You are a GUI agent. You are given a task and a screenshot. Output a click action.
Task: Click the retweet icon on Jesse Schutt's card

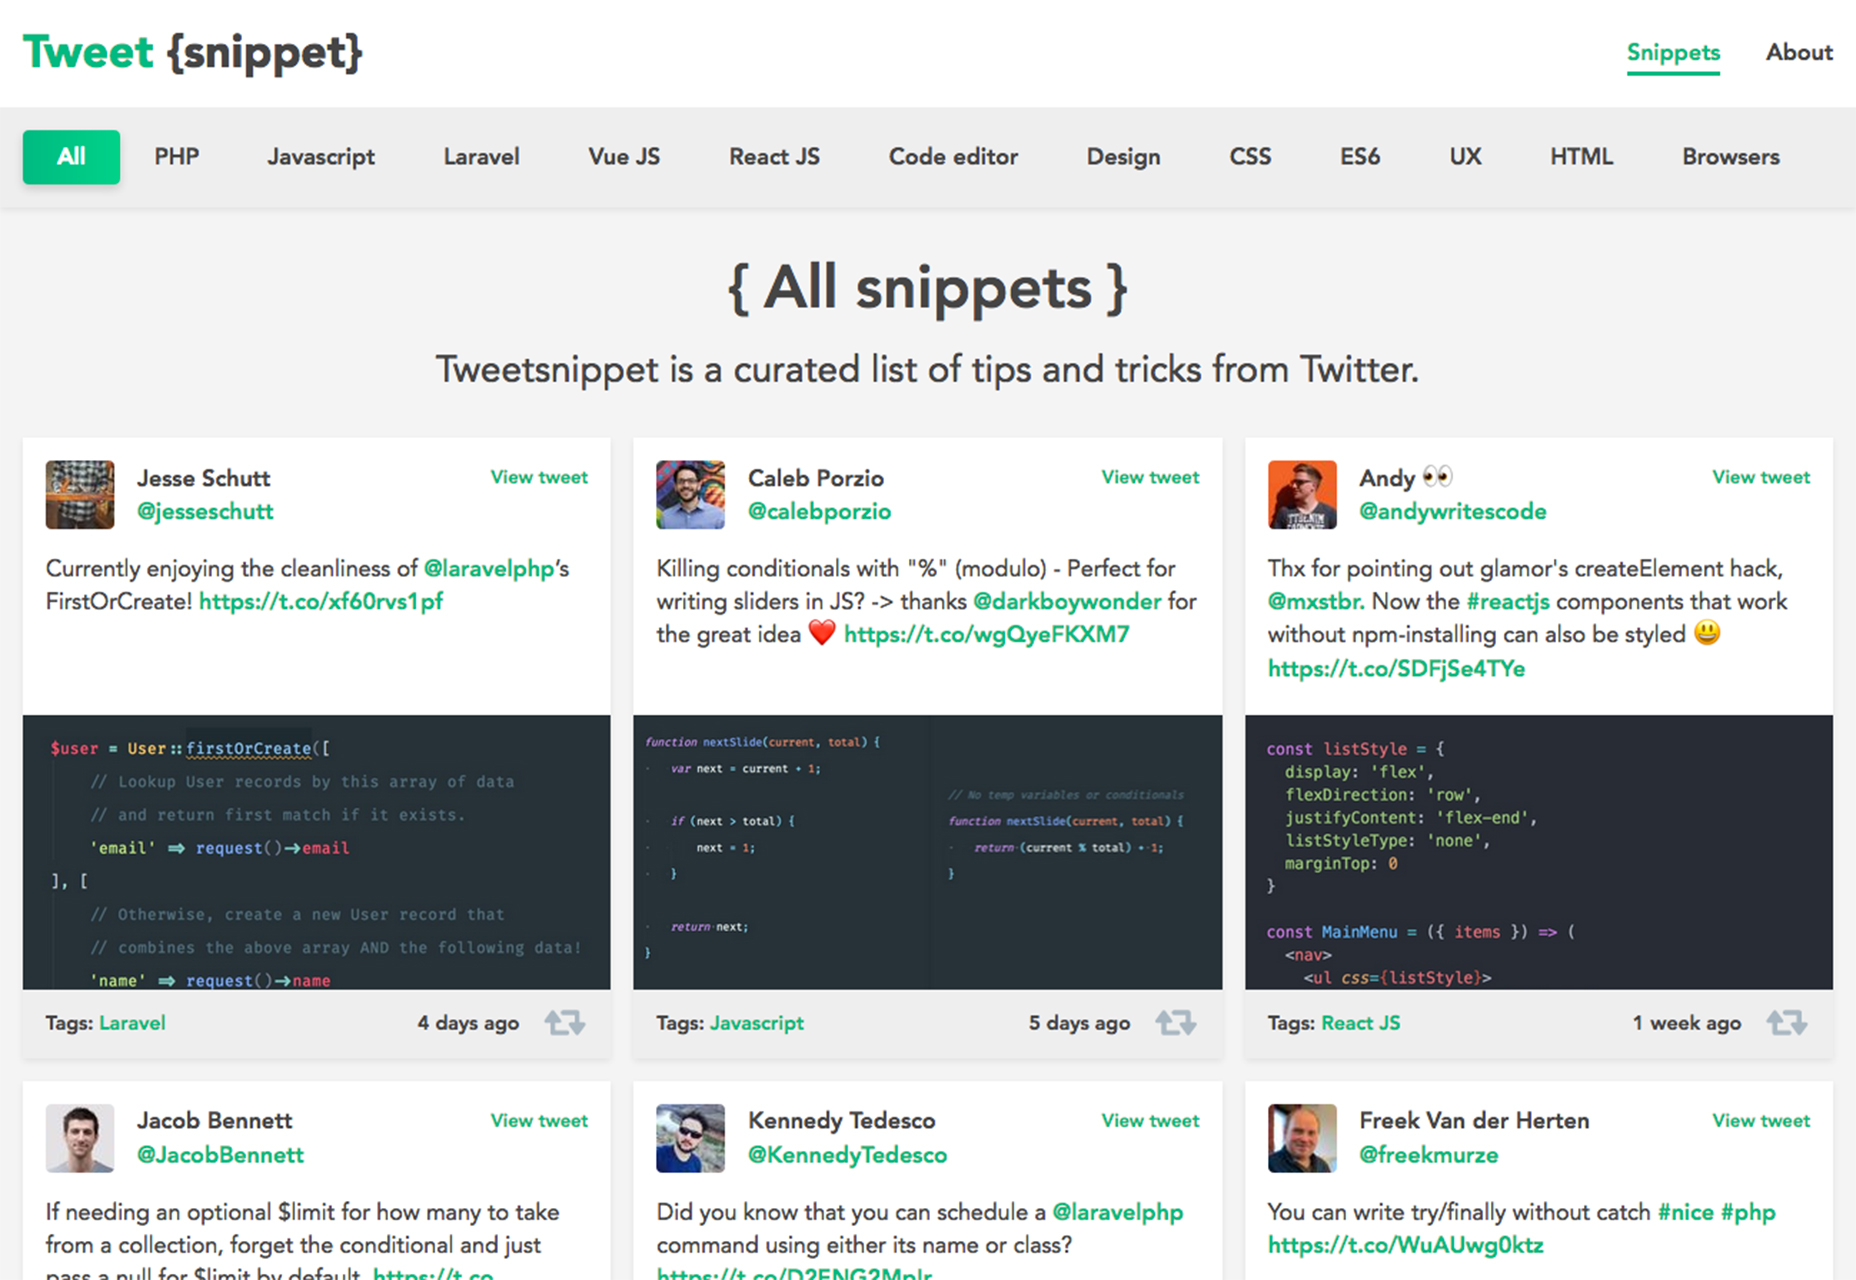(565, 1022)
